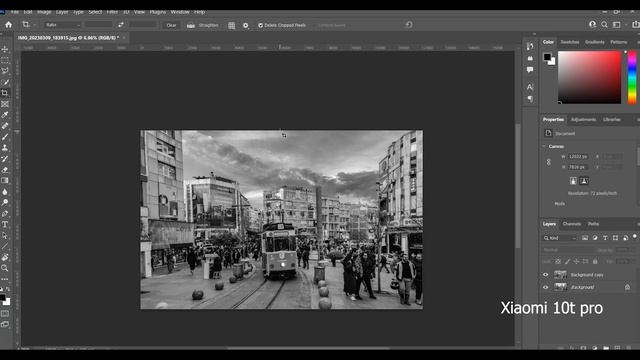Open the Image menu

click(44, 12)
